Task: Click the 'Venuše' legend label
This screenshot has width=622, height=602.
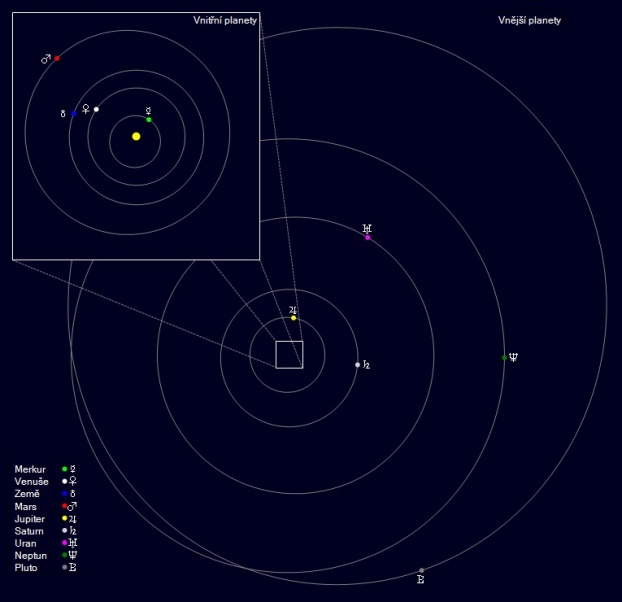Action: 31,481
